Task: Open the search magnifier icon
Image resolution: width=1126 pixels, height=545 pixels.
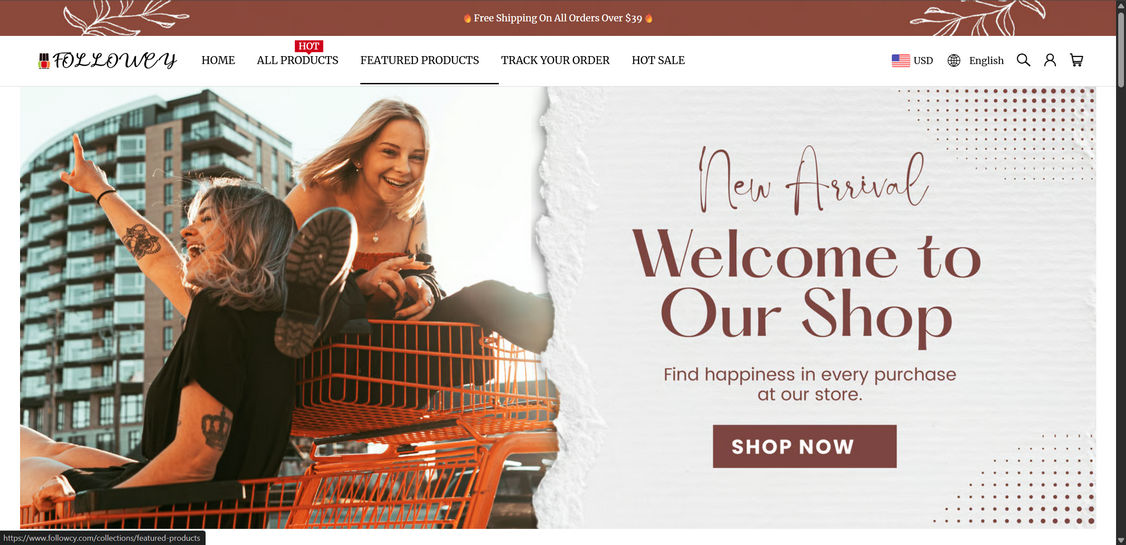Action: tap(1023, 60)
